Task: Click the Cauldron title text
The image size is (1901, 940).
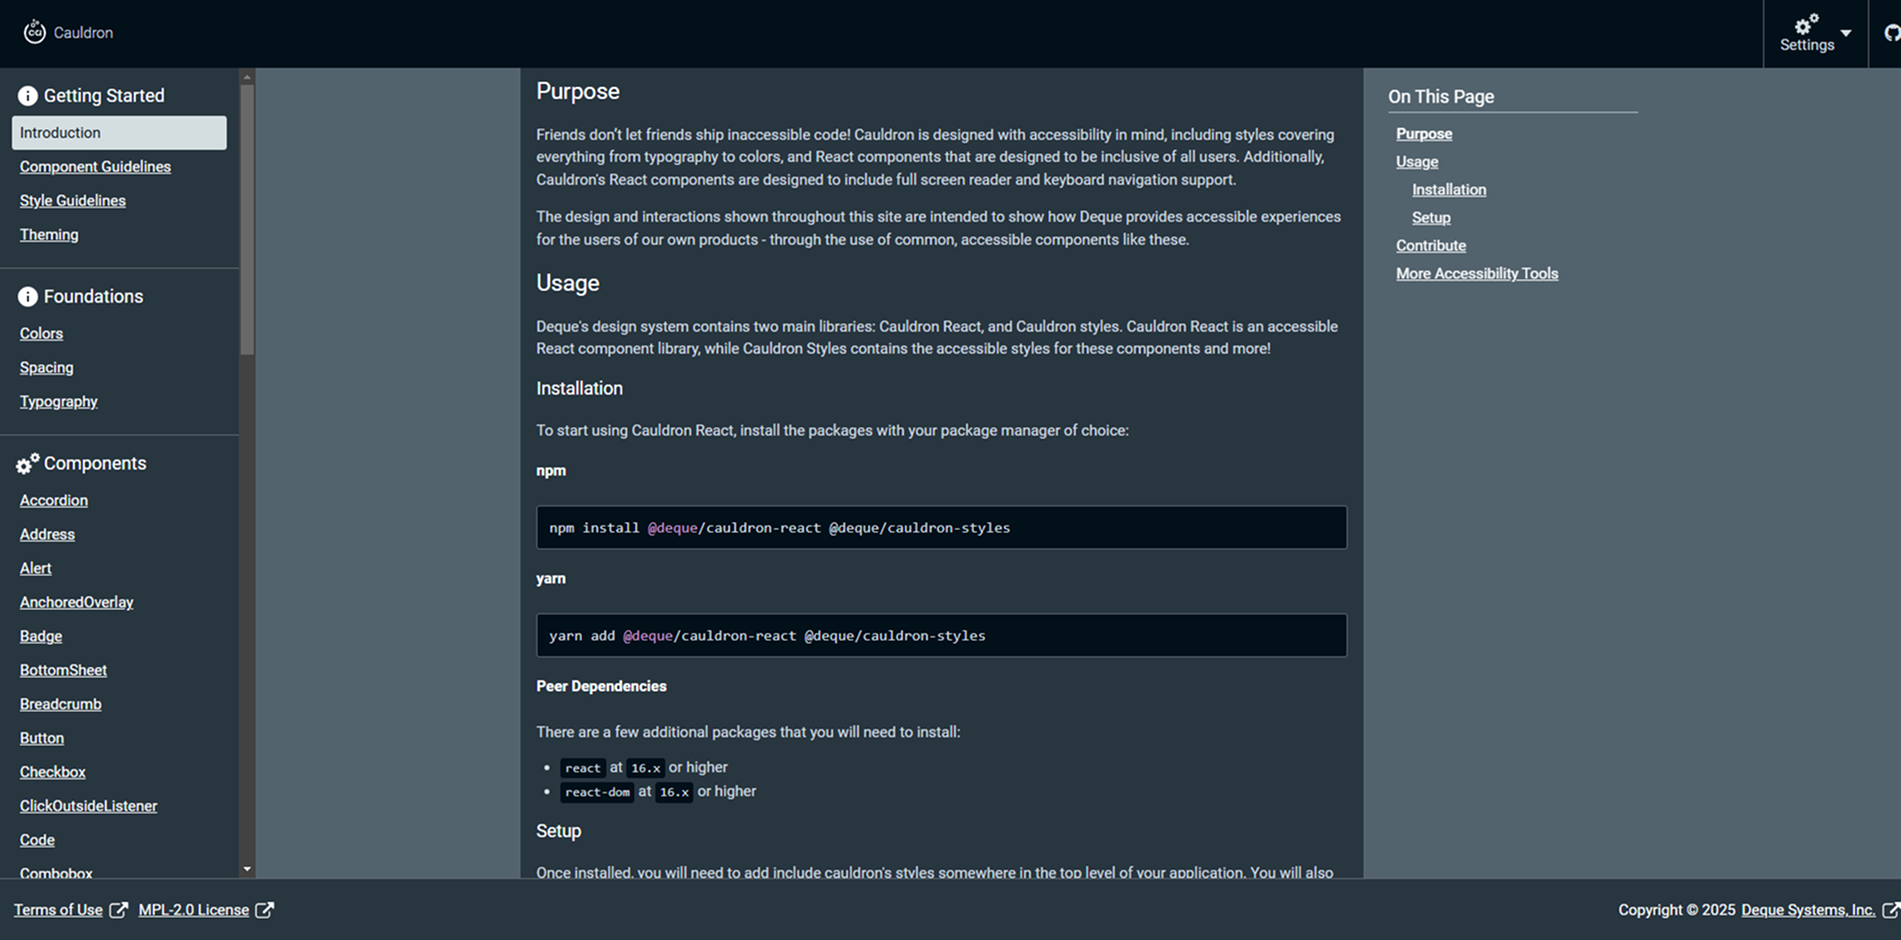Action: (x=83, y=33)
